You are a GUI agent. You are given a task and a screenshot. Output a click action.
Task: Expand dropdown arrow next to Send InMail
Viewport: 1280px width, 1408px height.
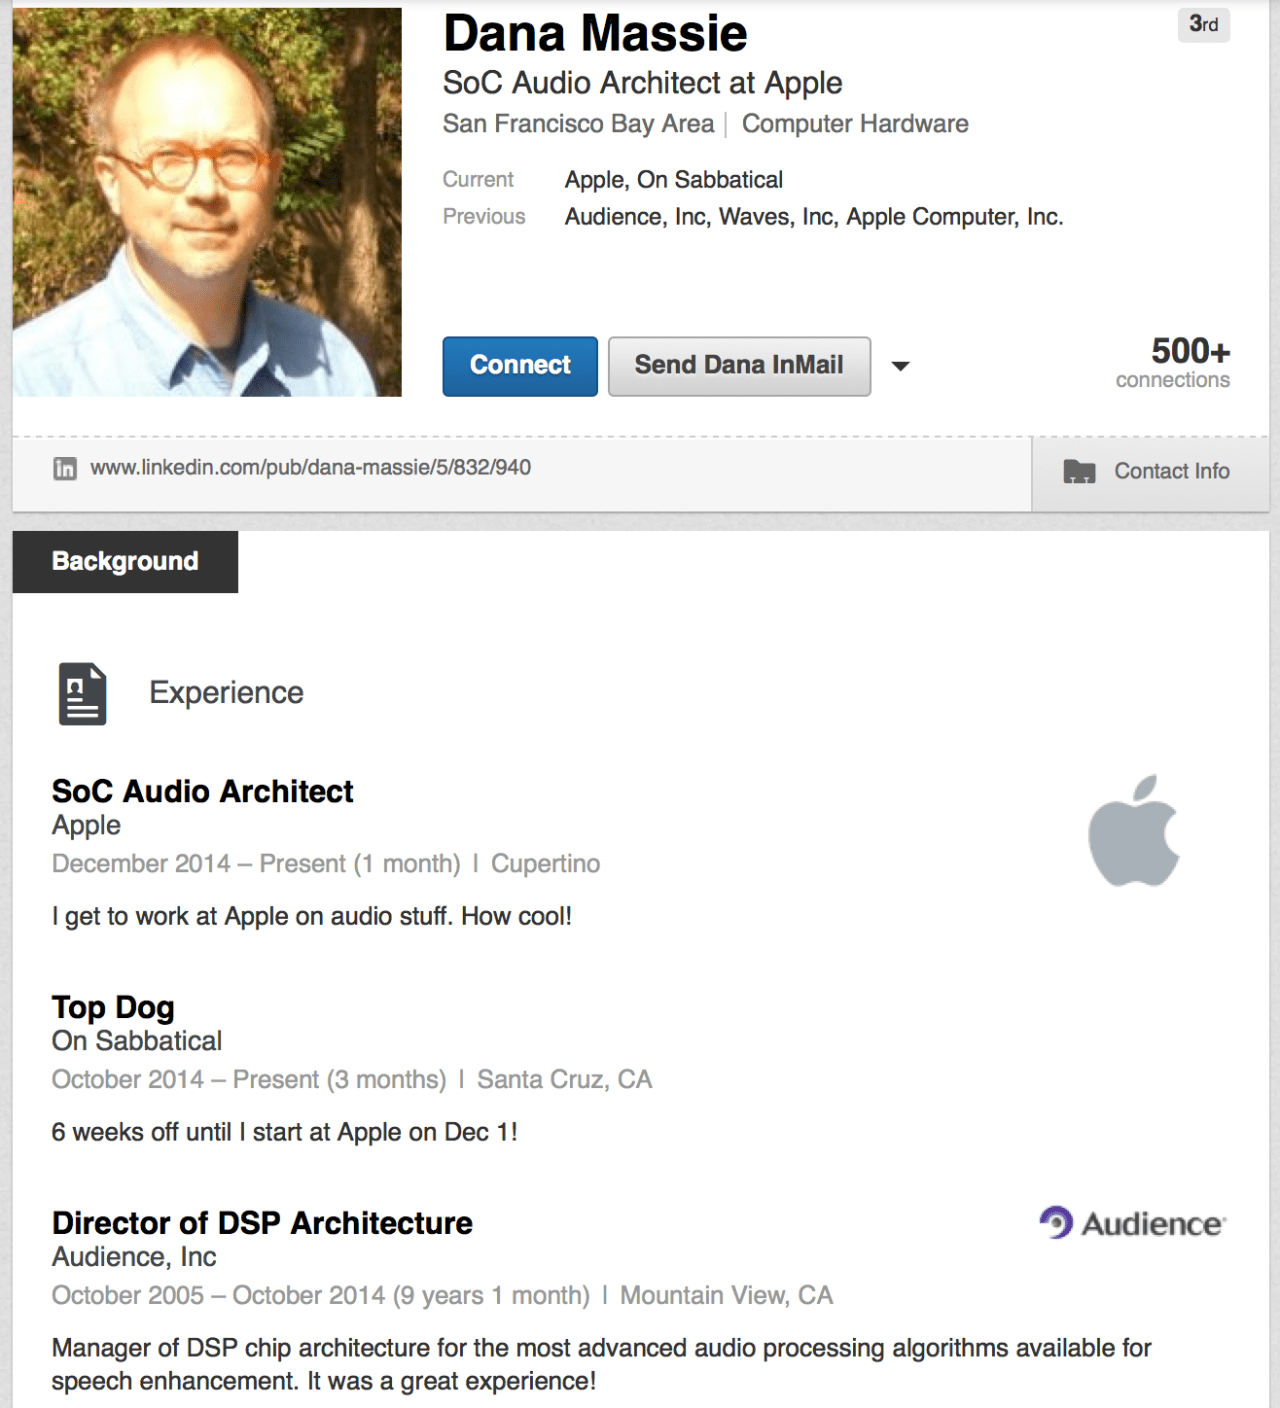(x=900, y=366)
